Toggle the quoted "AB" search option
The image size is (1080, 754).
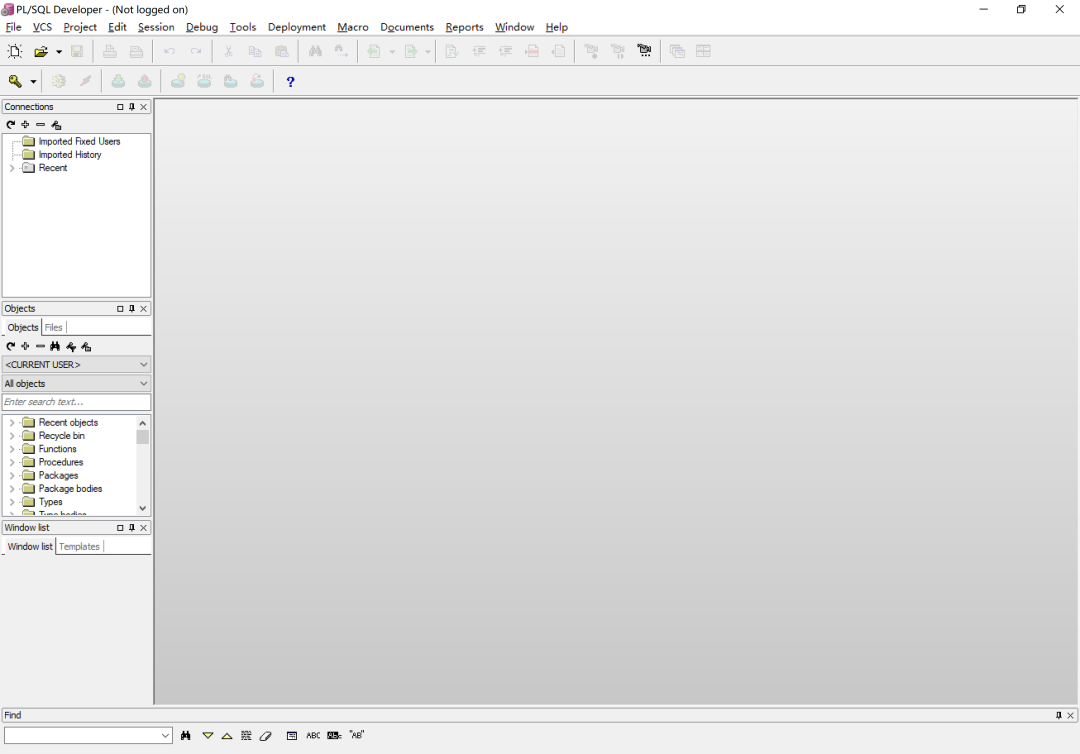coord(356,735)
